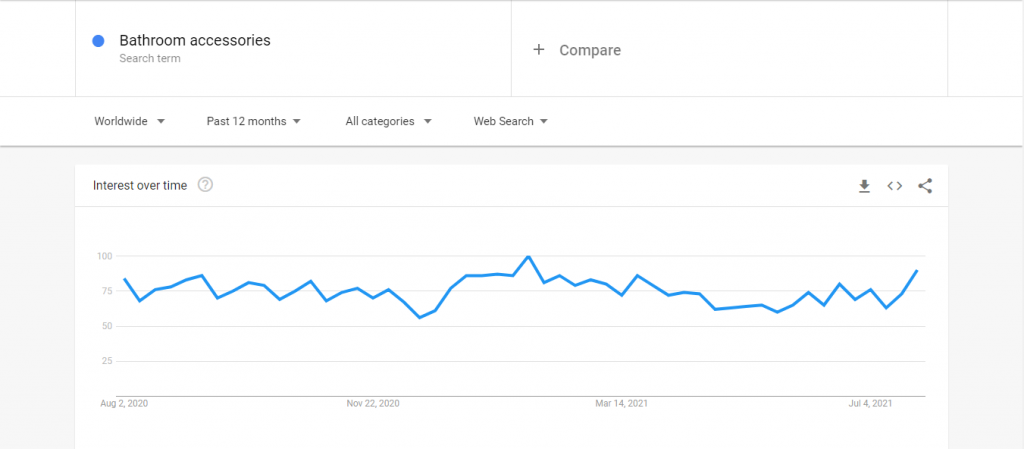Open the Worldwide region dropdown
Viewport: 1024px width, 449px height.
(x=129, y=121)
